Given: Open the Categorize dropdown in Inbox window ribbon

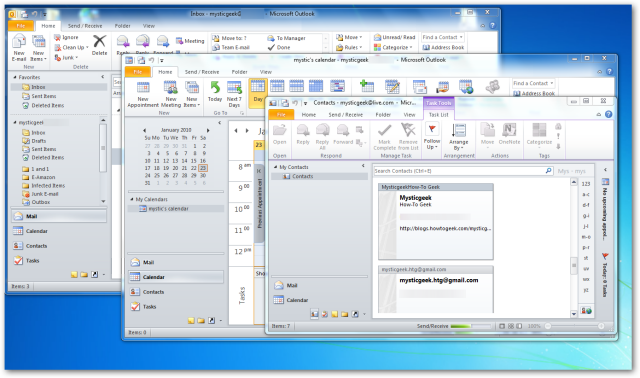Looking at the screenshot, I should 393,47.
